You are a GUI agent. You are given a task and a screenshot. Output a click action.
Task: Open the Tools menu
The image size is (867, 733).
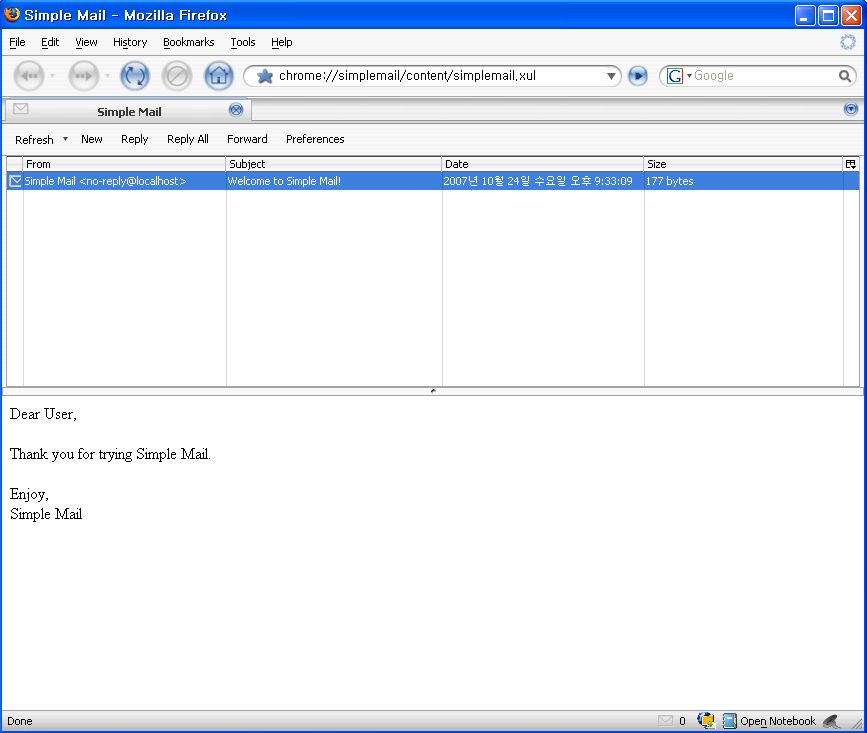pyautogui.click(x=243, y=42)
